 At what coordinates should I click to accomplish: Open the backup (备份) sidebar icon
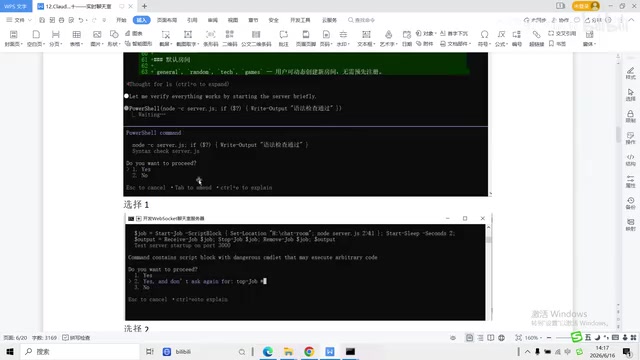[631, 203]
